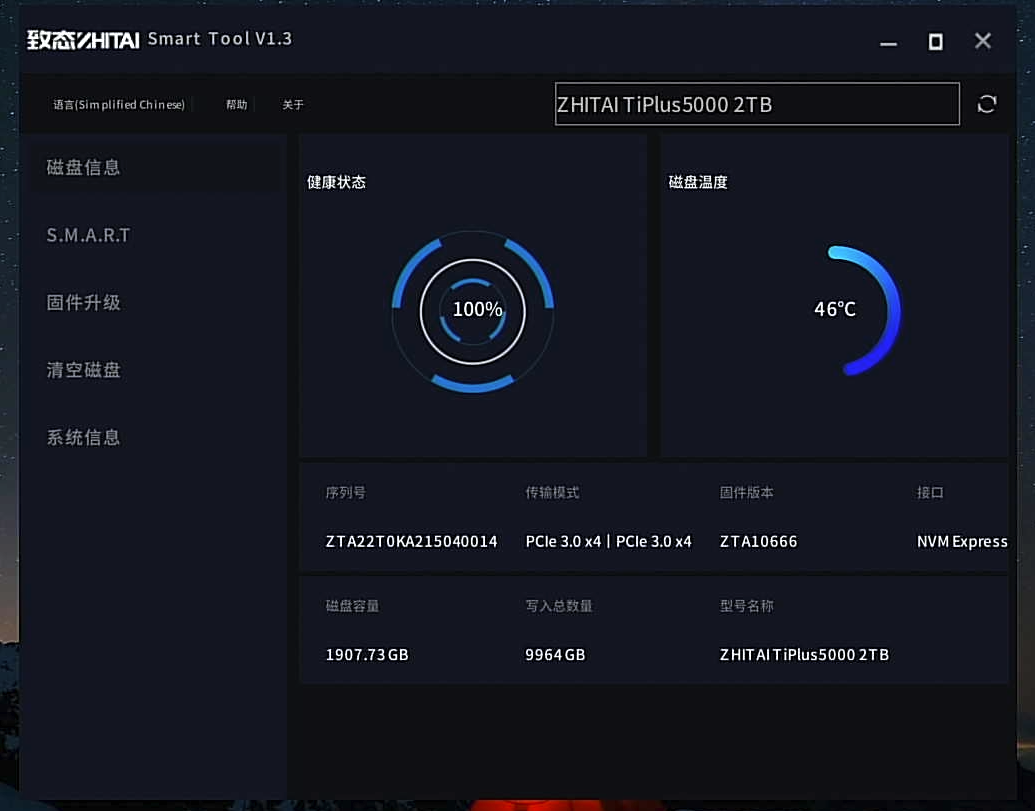This screenshot has width=1035, height=811.
Task: Click the 传输模式 label
Action: coord(552,493)
